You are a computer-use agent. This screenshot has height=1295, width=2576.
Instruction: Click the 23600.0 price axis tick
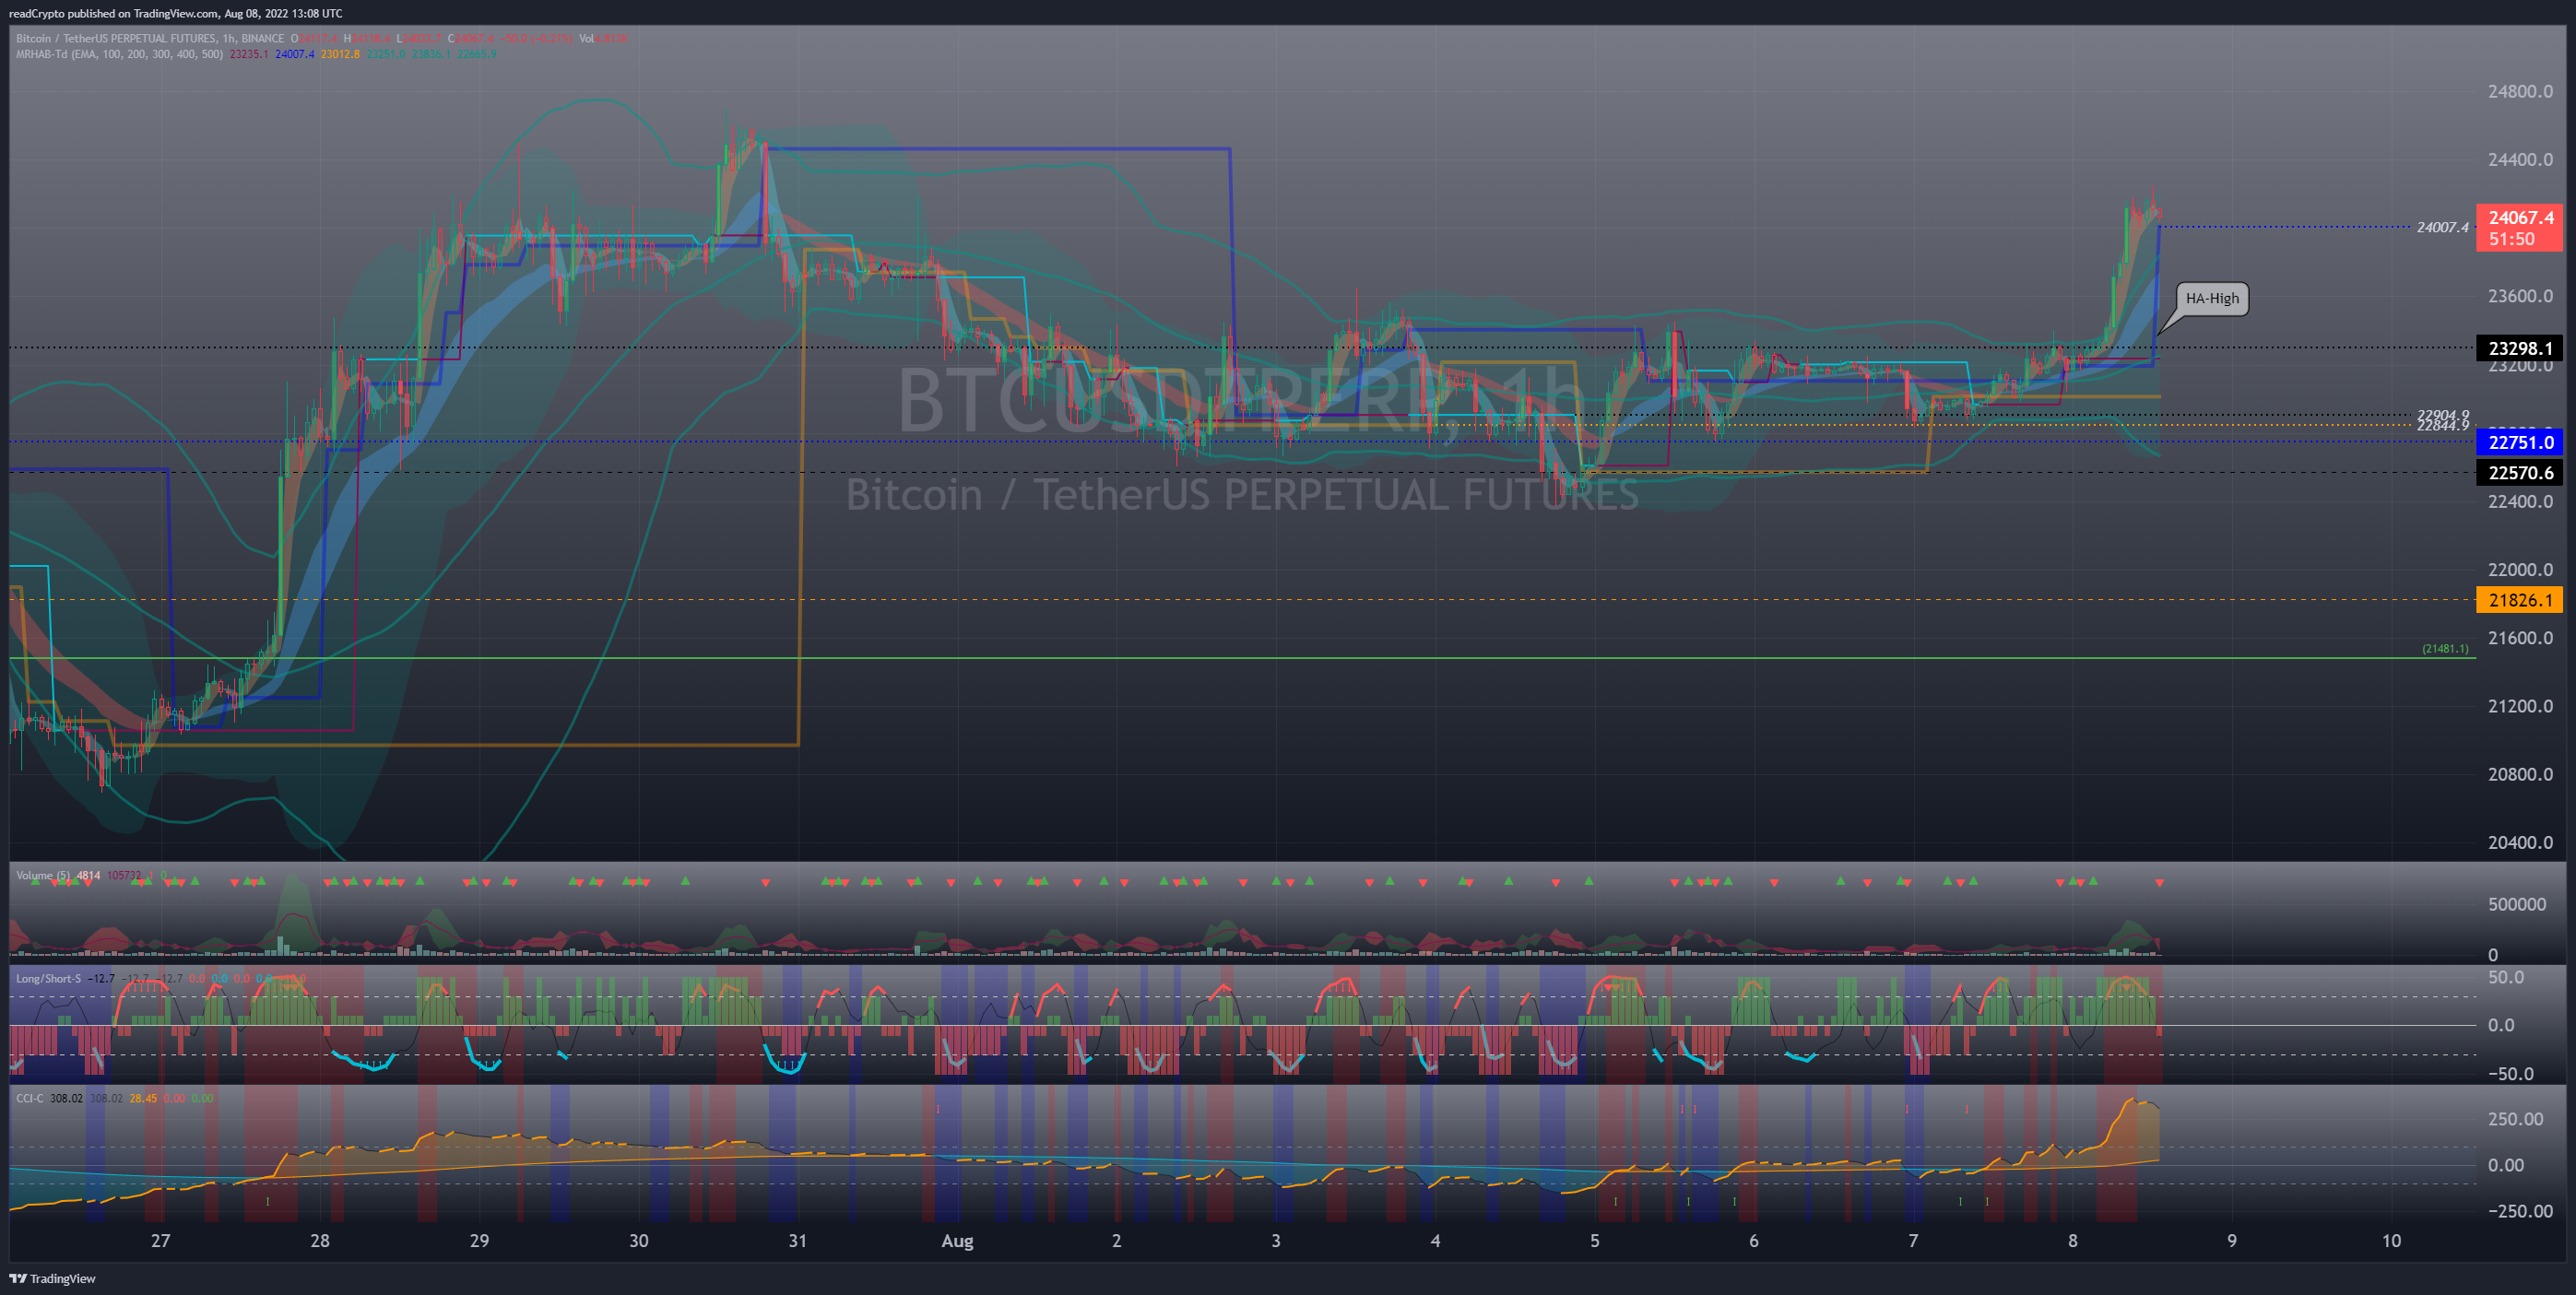(2520, 296)
